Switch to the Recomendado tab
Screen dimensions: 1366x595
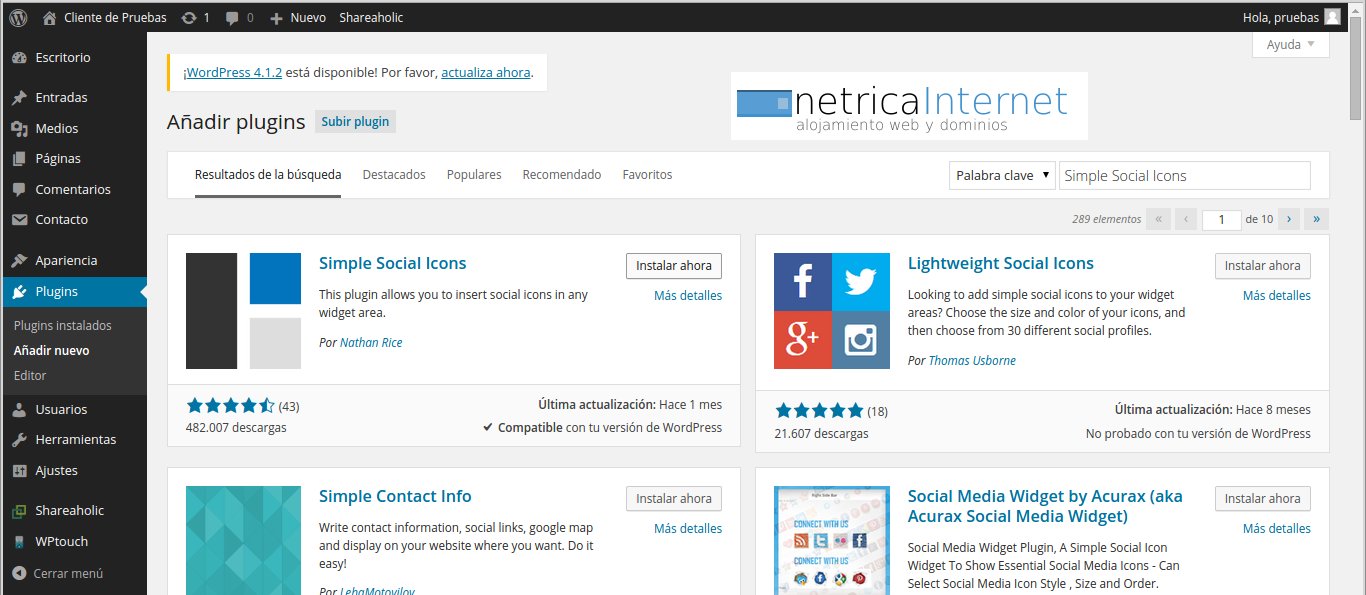(562, 175)
